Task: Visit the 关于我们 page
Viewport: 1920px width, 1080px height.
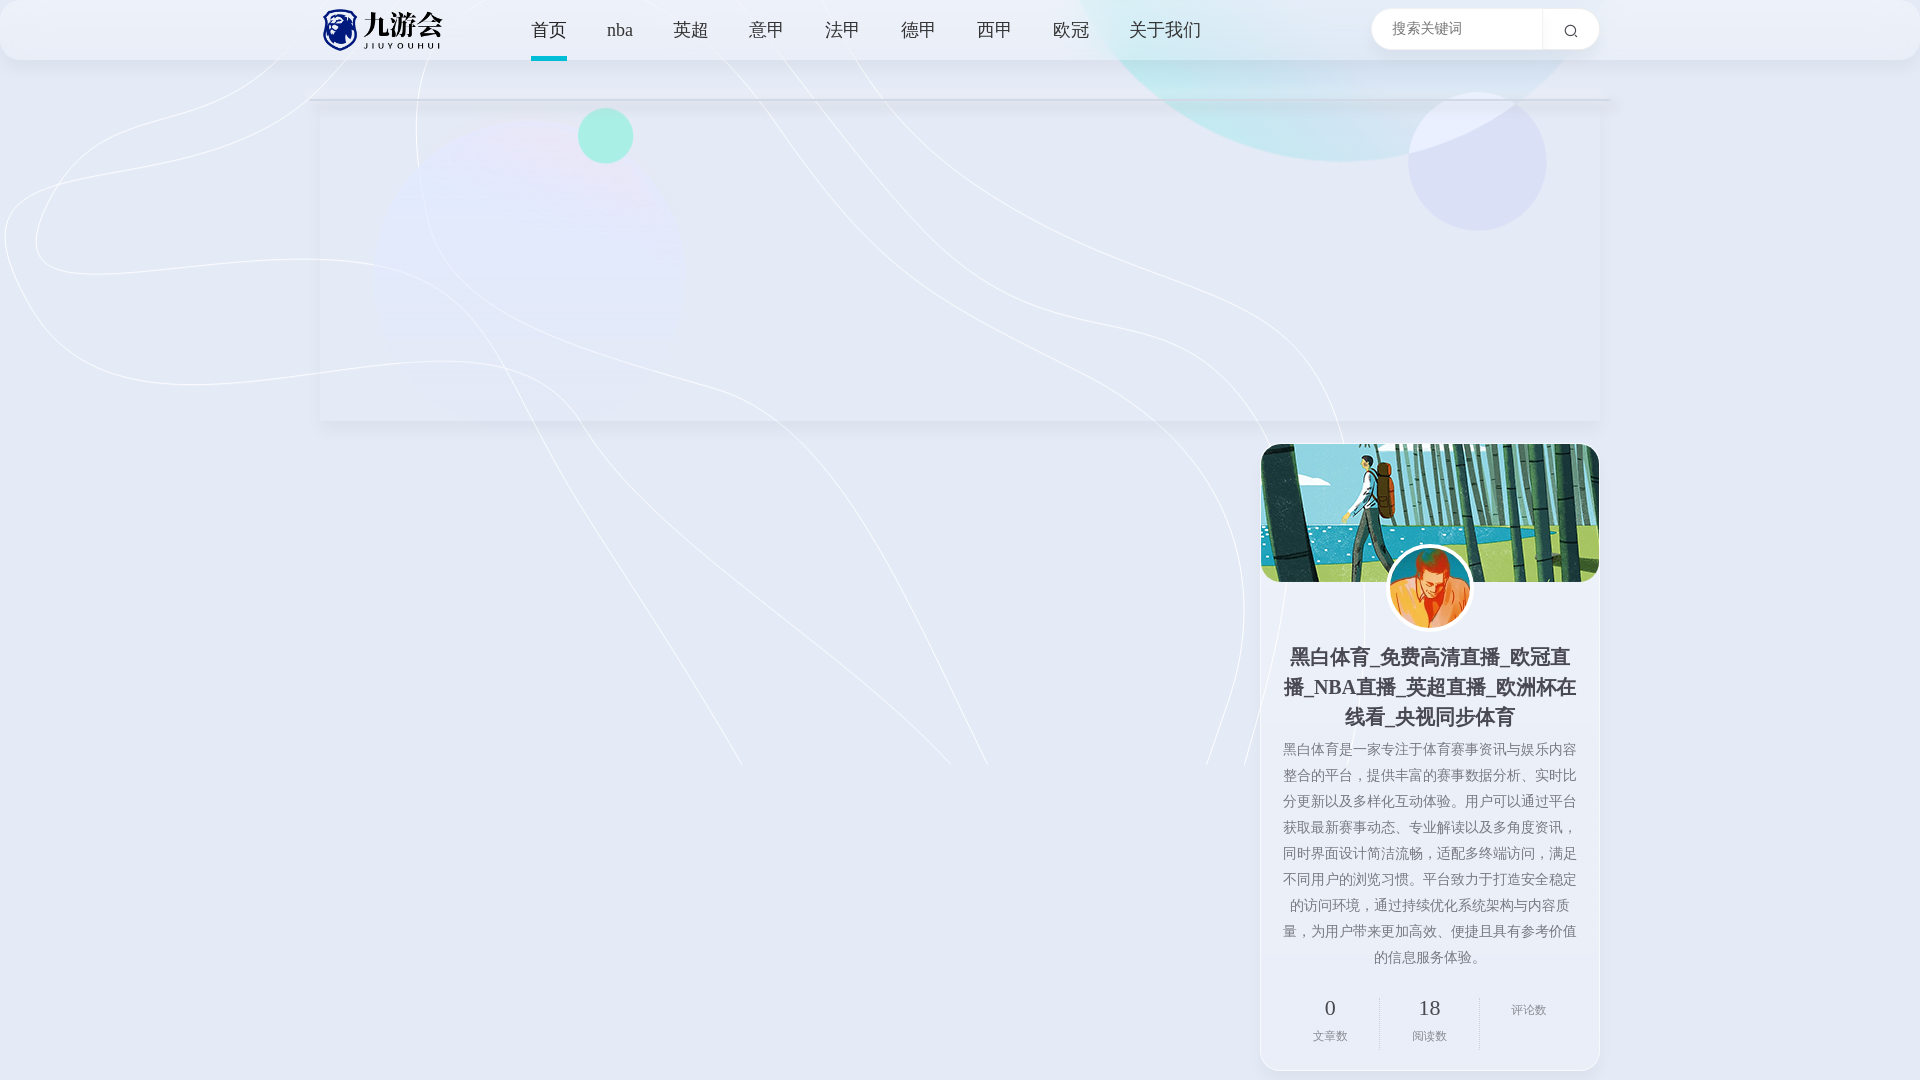Action: [1165, 30]
